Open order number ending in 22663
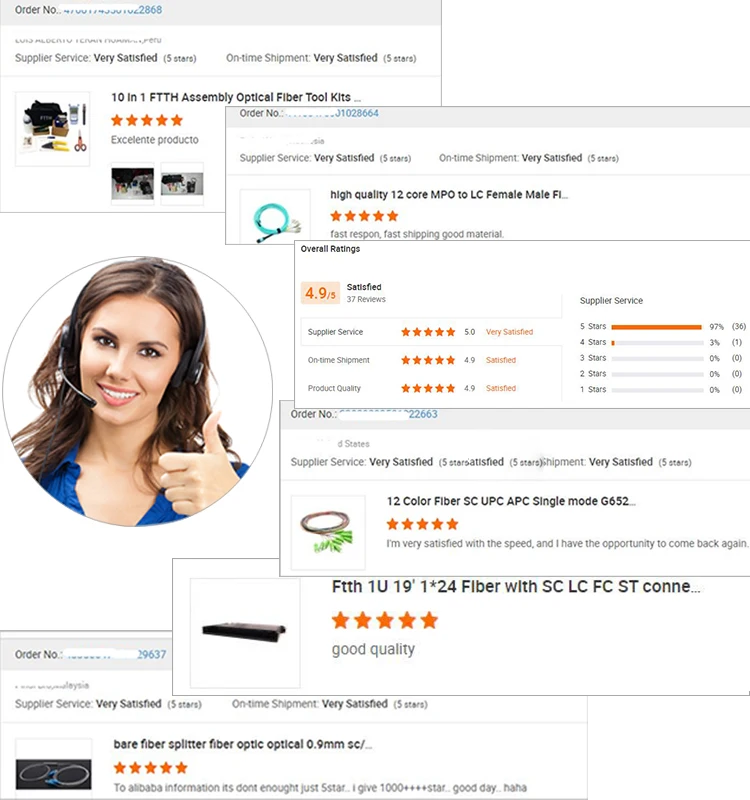Viewport: 750px width, 800px height. coord(388,414)
